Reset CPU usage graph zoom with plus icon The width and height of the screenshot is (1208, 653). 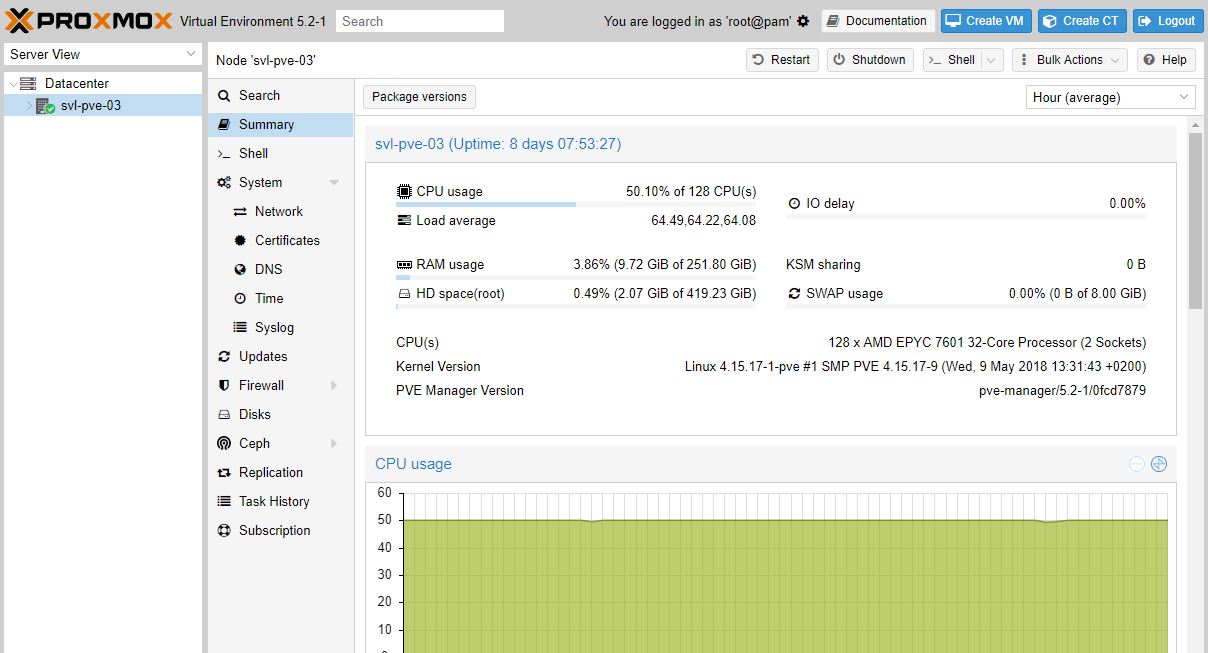click(x=1159, y=464)
